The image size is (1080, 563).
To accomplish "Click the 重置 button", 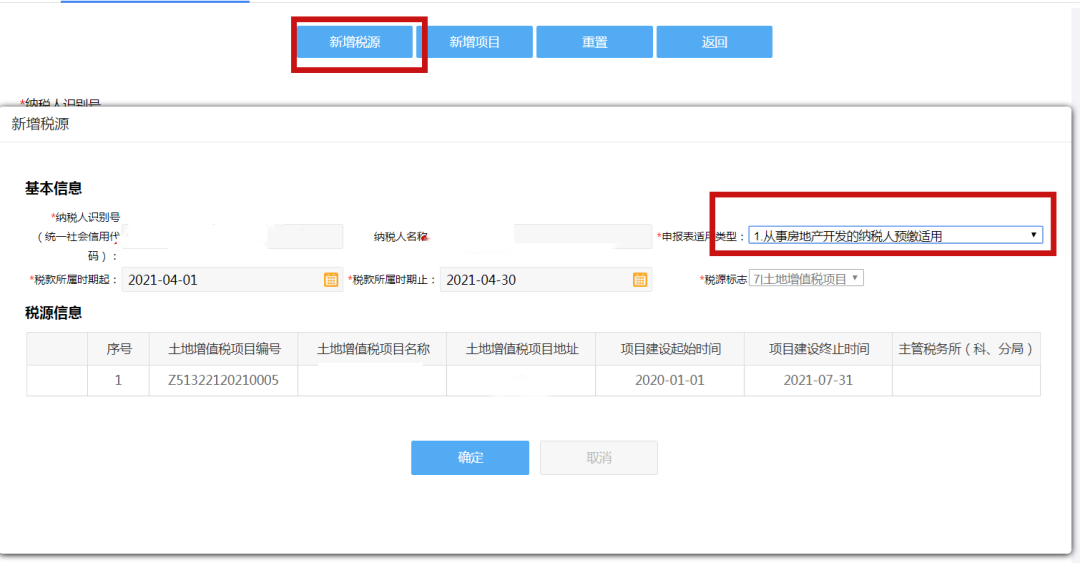I will 594,42.
